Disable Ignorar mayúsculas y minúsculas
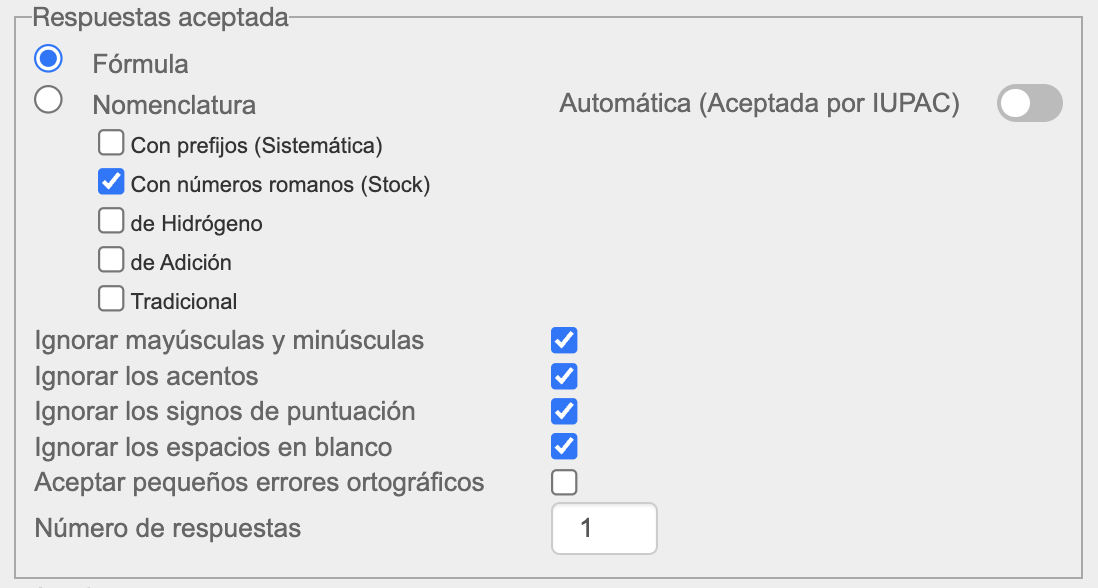Viewport: 1098px width, 588px height. click(x=564, y=340)
